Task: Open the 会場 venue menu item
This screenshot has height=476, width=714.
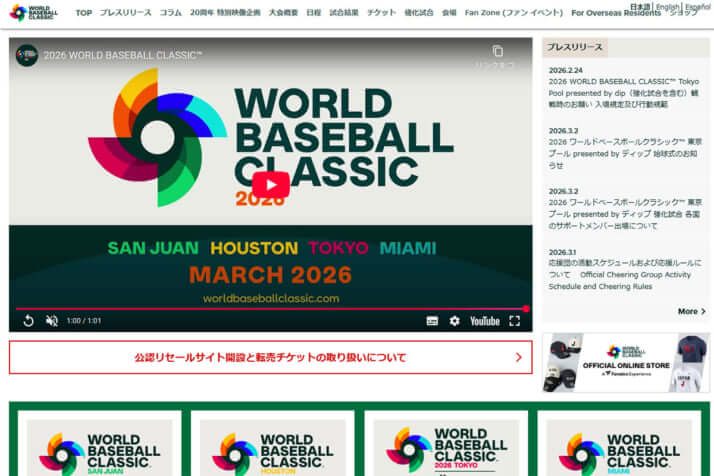Action: [449, 13]
